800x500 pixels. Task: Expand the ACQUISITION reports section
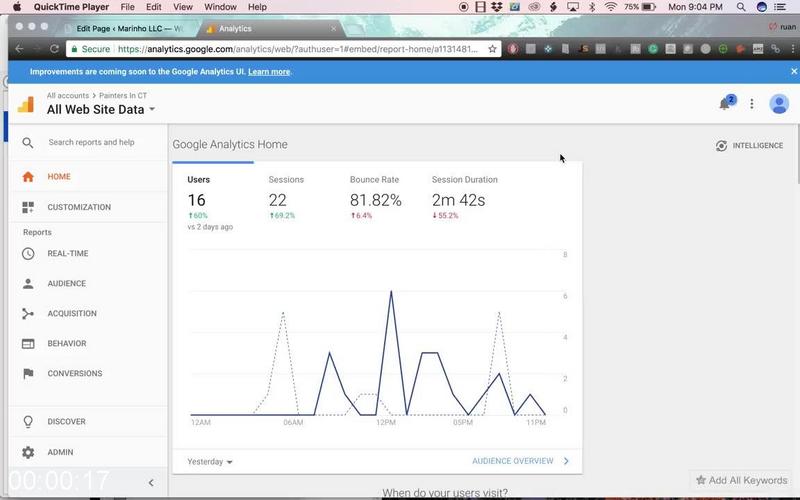[x=88, y=314]
